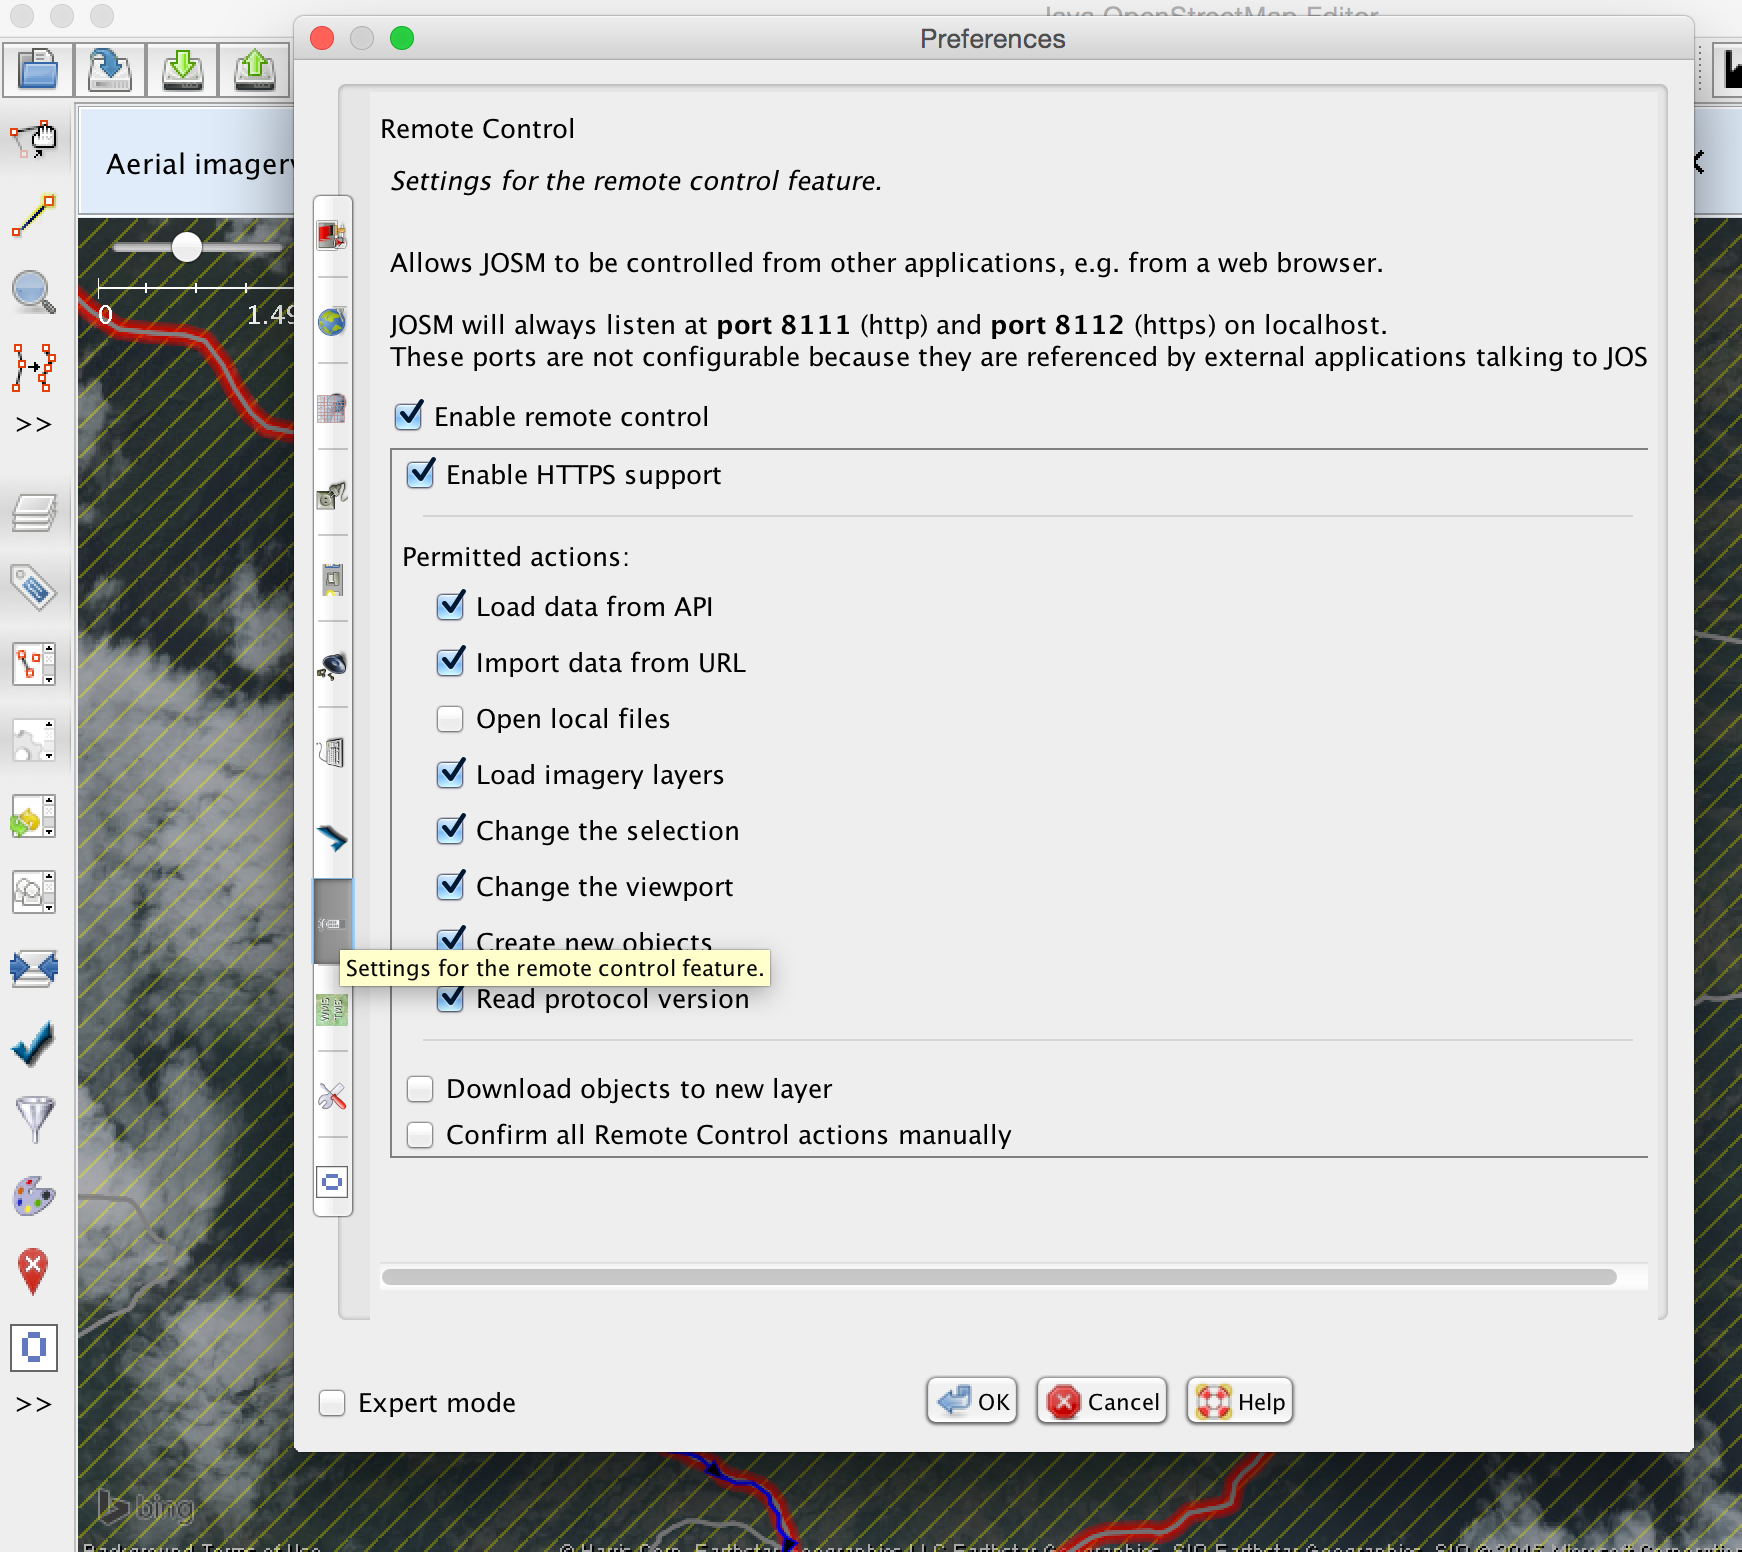Click OK to save preferences
Screen dimensions: 1742x1552
tap(972, 1401)
